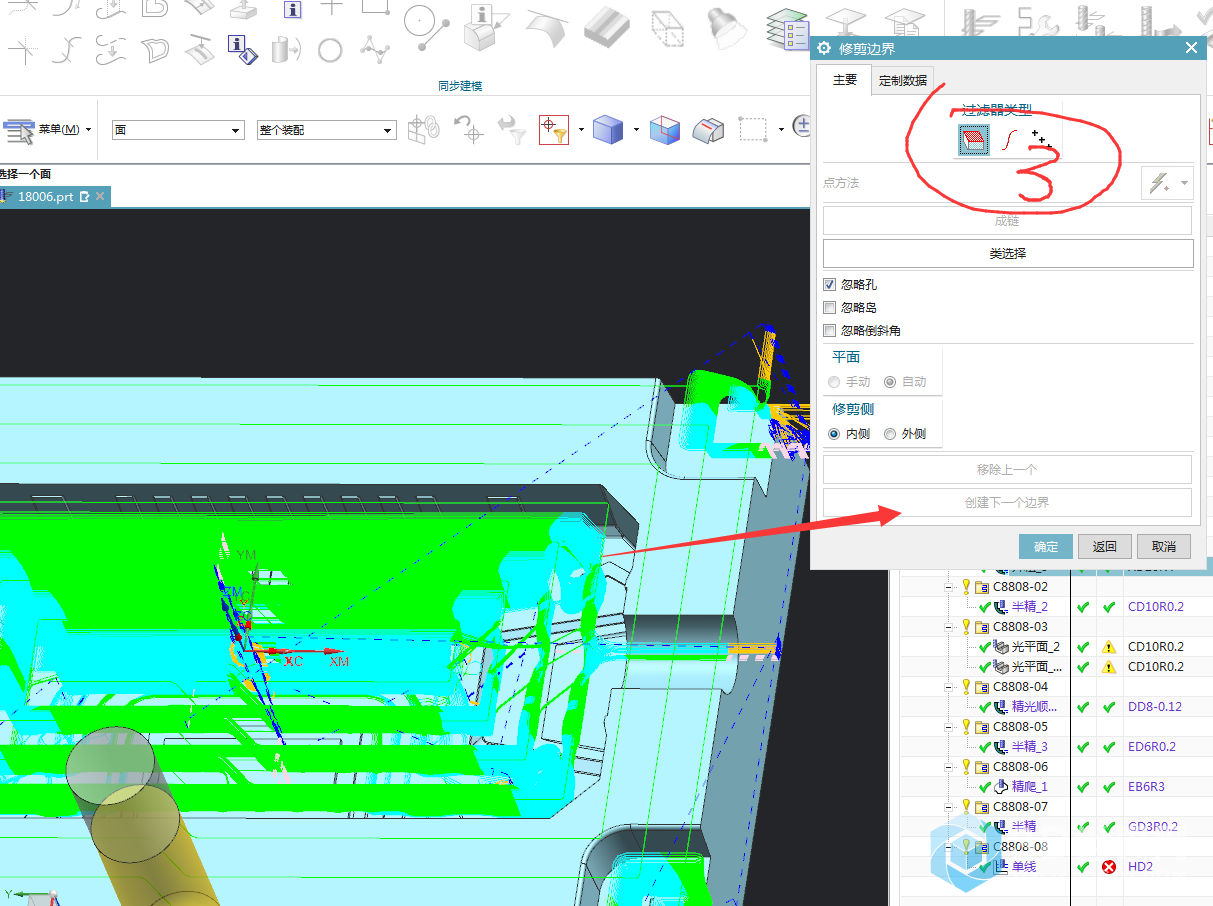Viewport: 1213px width, 906px height.
Task: Click the reset-arrow crosshair icon in selection bar
Action: pyautogui.click(x=468, y=130)
